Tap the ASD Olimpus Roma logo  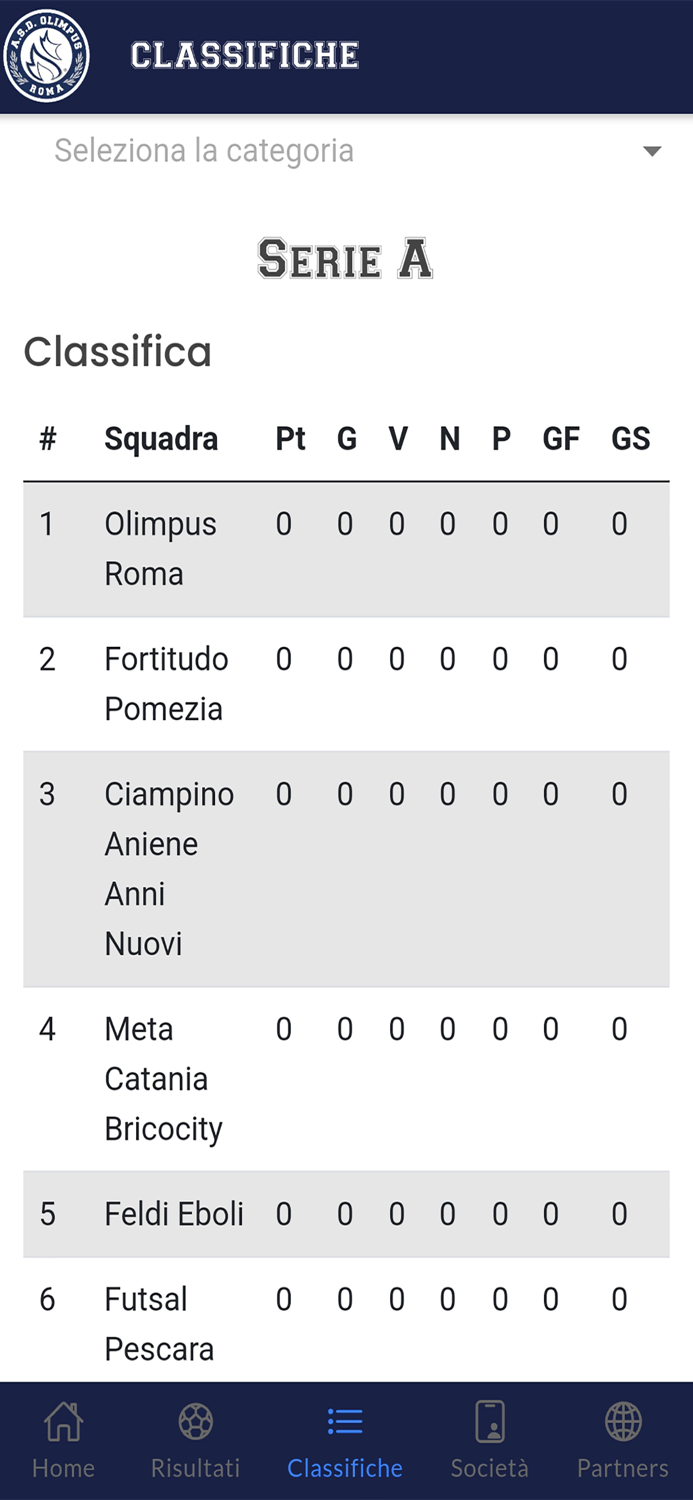47,56
